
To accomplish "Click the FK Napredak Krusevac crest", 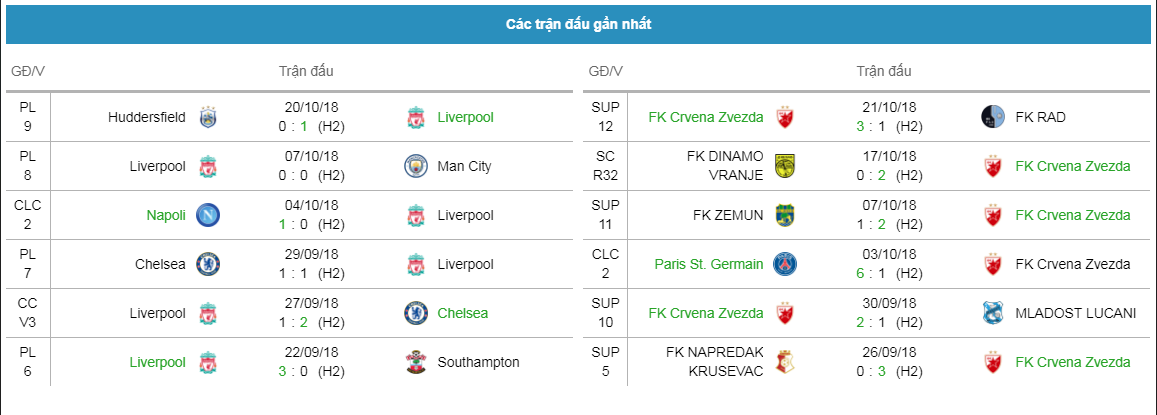I will point(784,363).
